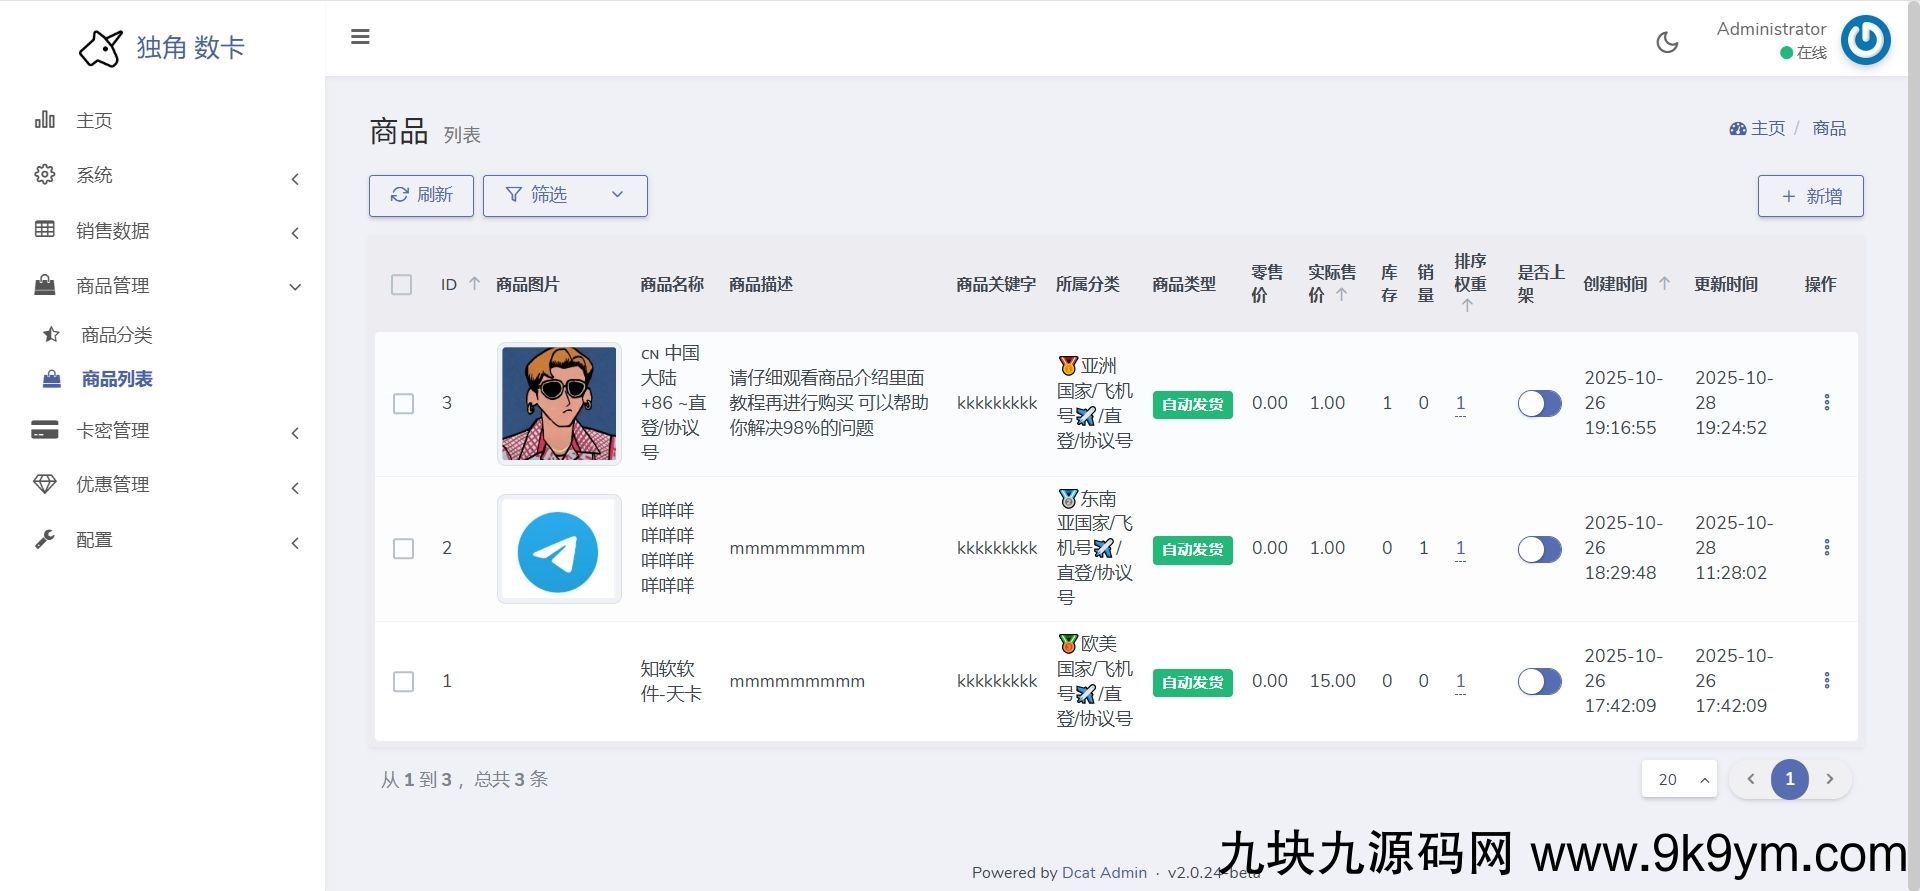Click the 销售数据 table icon
The width and height of the screenshot is (1920, 891).
[x=45, y=229]
